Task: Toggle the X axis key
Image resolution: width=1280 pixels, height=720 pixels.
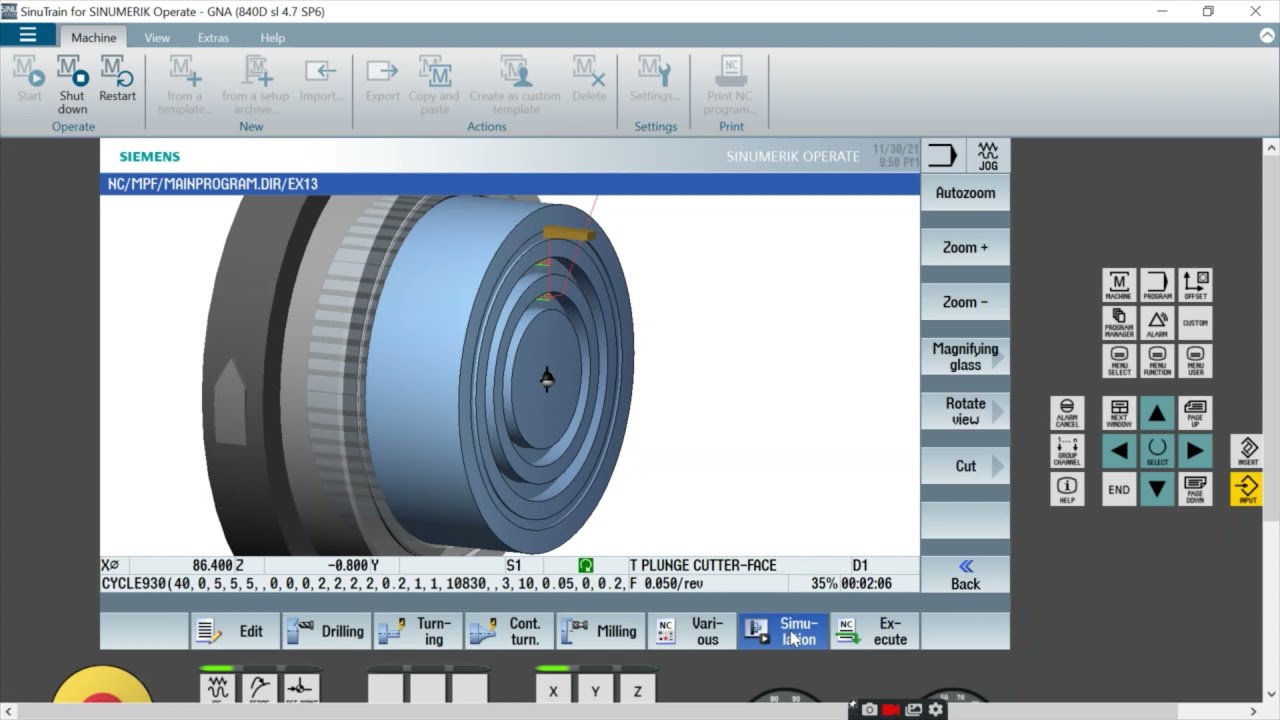Action: [x=553, y=690]
